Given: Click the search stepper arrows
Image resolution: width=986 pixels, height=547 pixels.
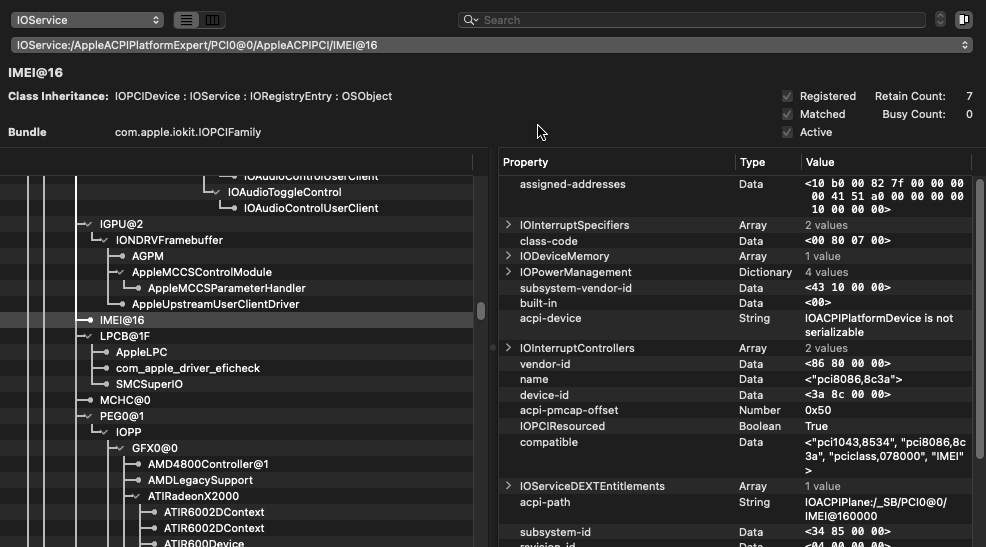Looking at the screenshot, I should pos(940,19).
